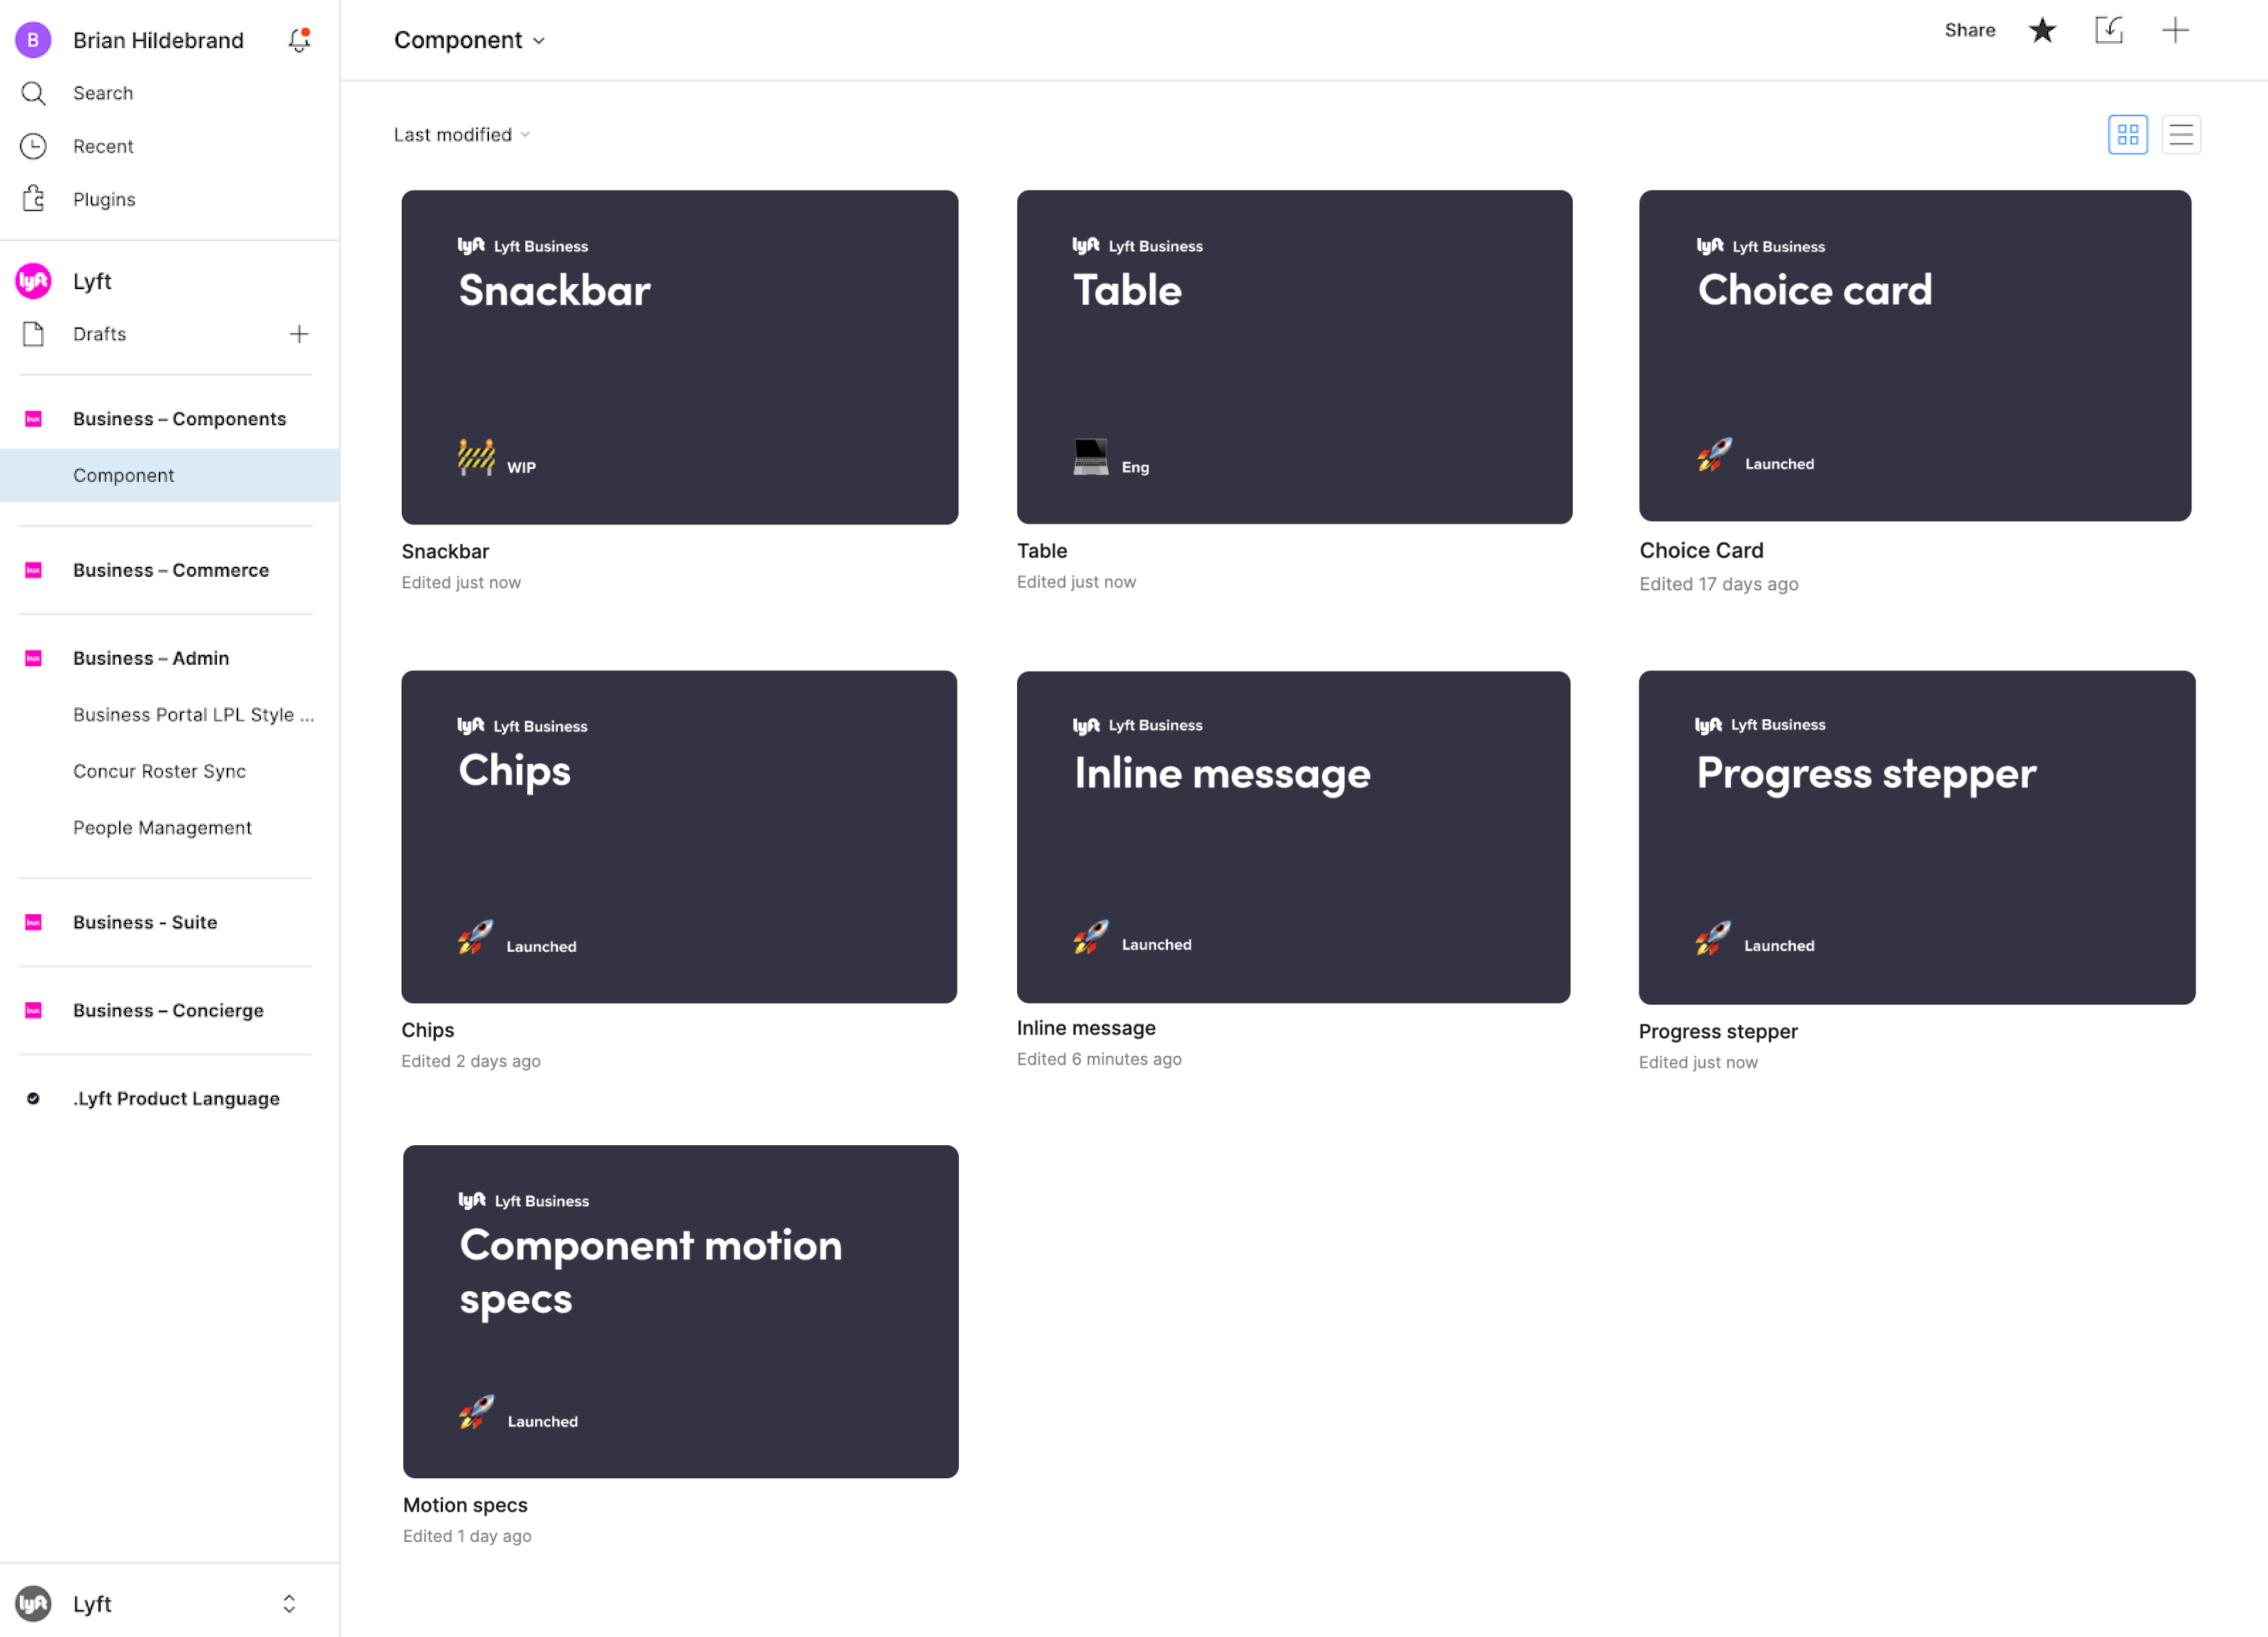The height and width of the screenshot is (1637, 2268).
Task: Open Business – Commerce project
Action: pos(171,570)
